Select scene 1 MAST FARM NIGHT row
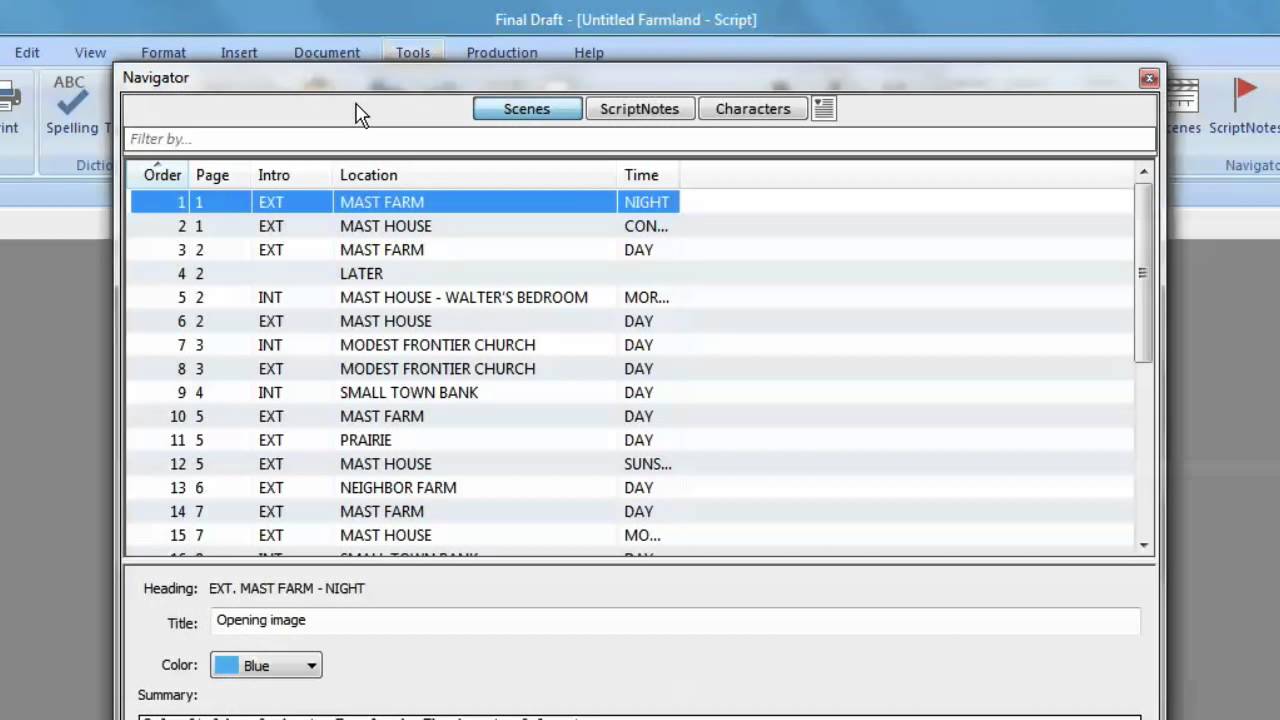This screenshot has width=1280, height=720. tap(405, 202)
